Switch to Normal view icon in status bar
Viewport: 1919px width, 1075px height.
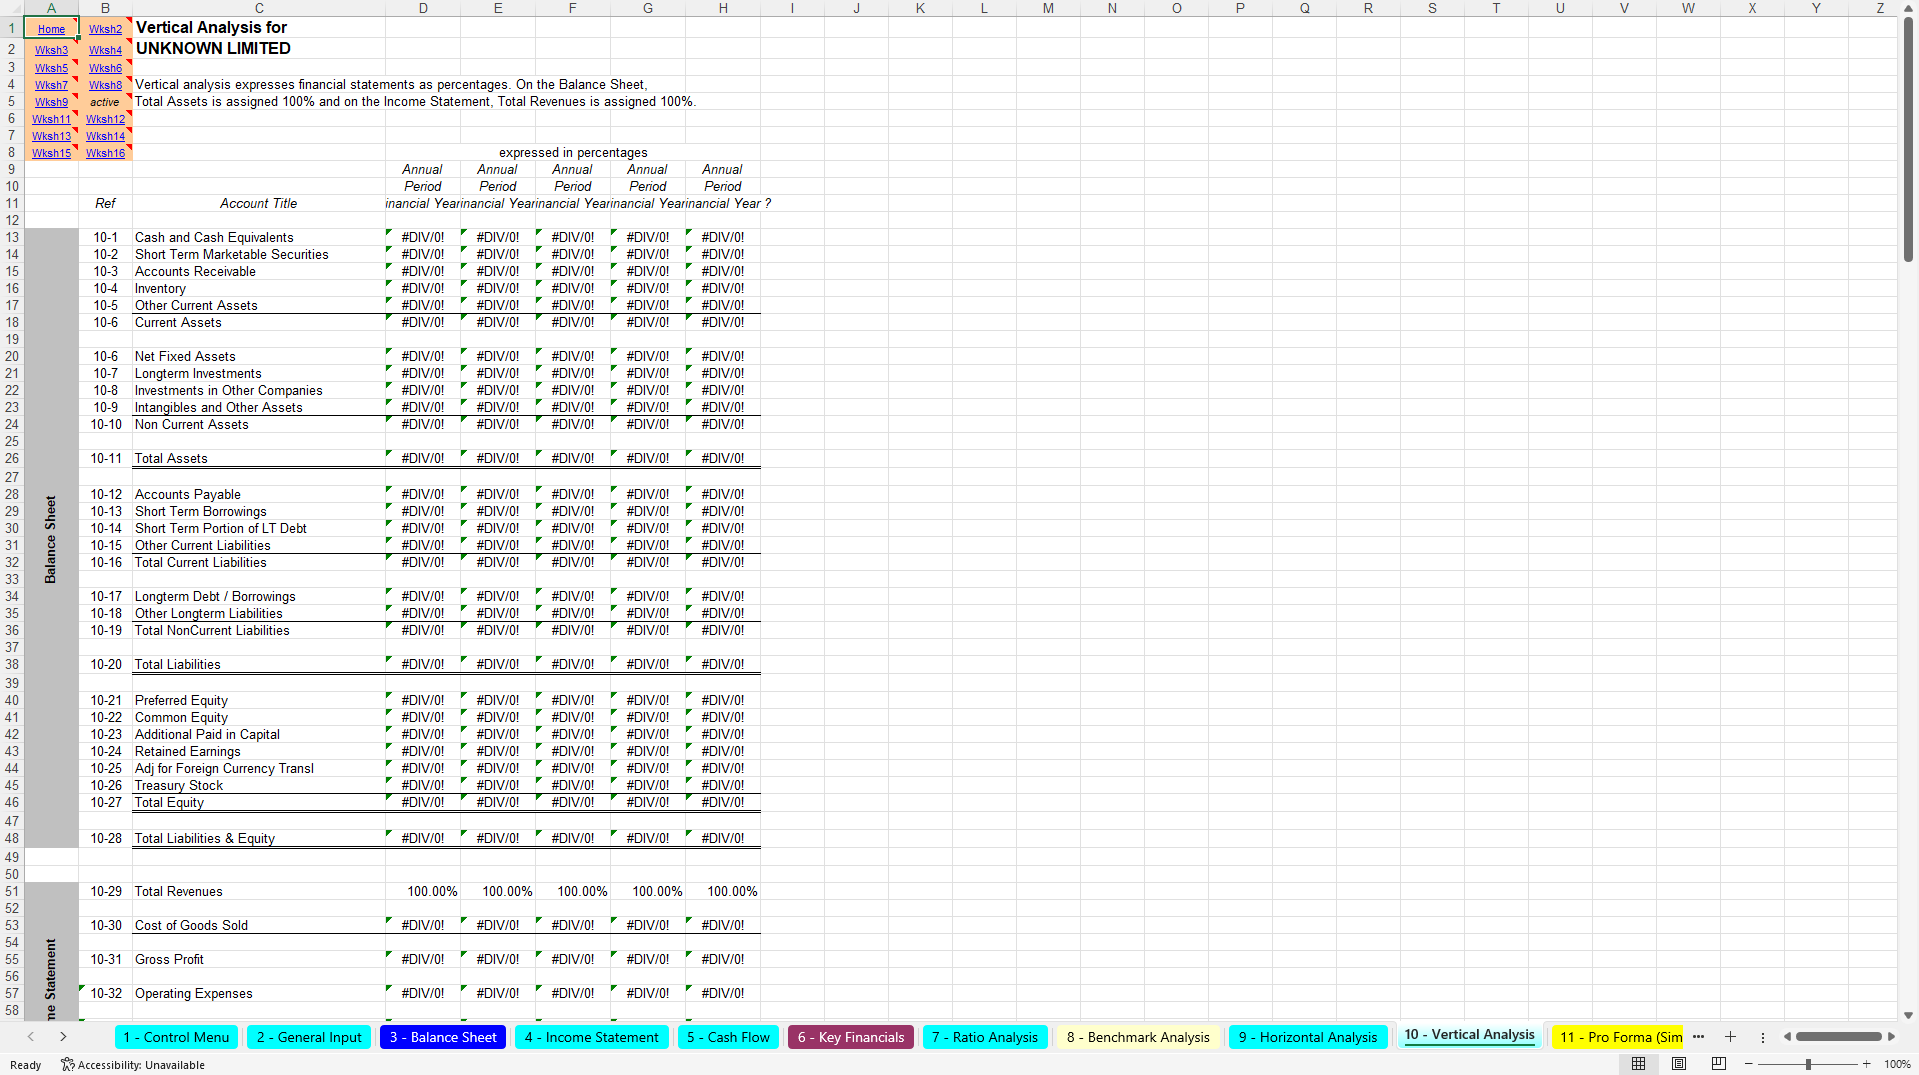point(1638,1064)
